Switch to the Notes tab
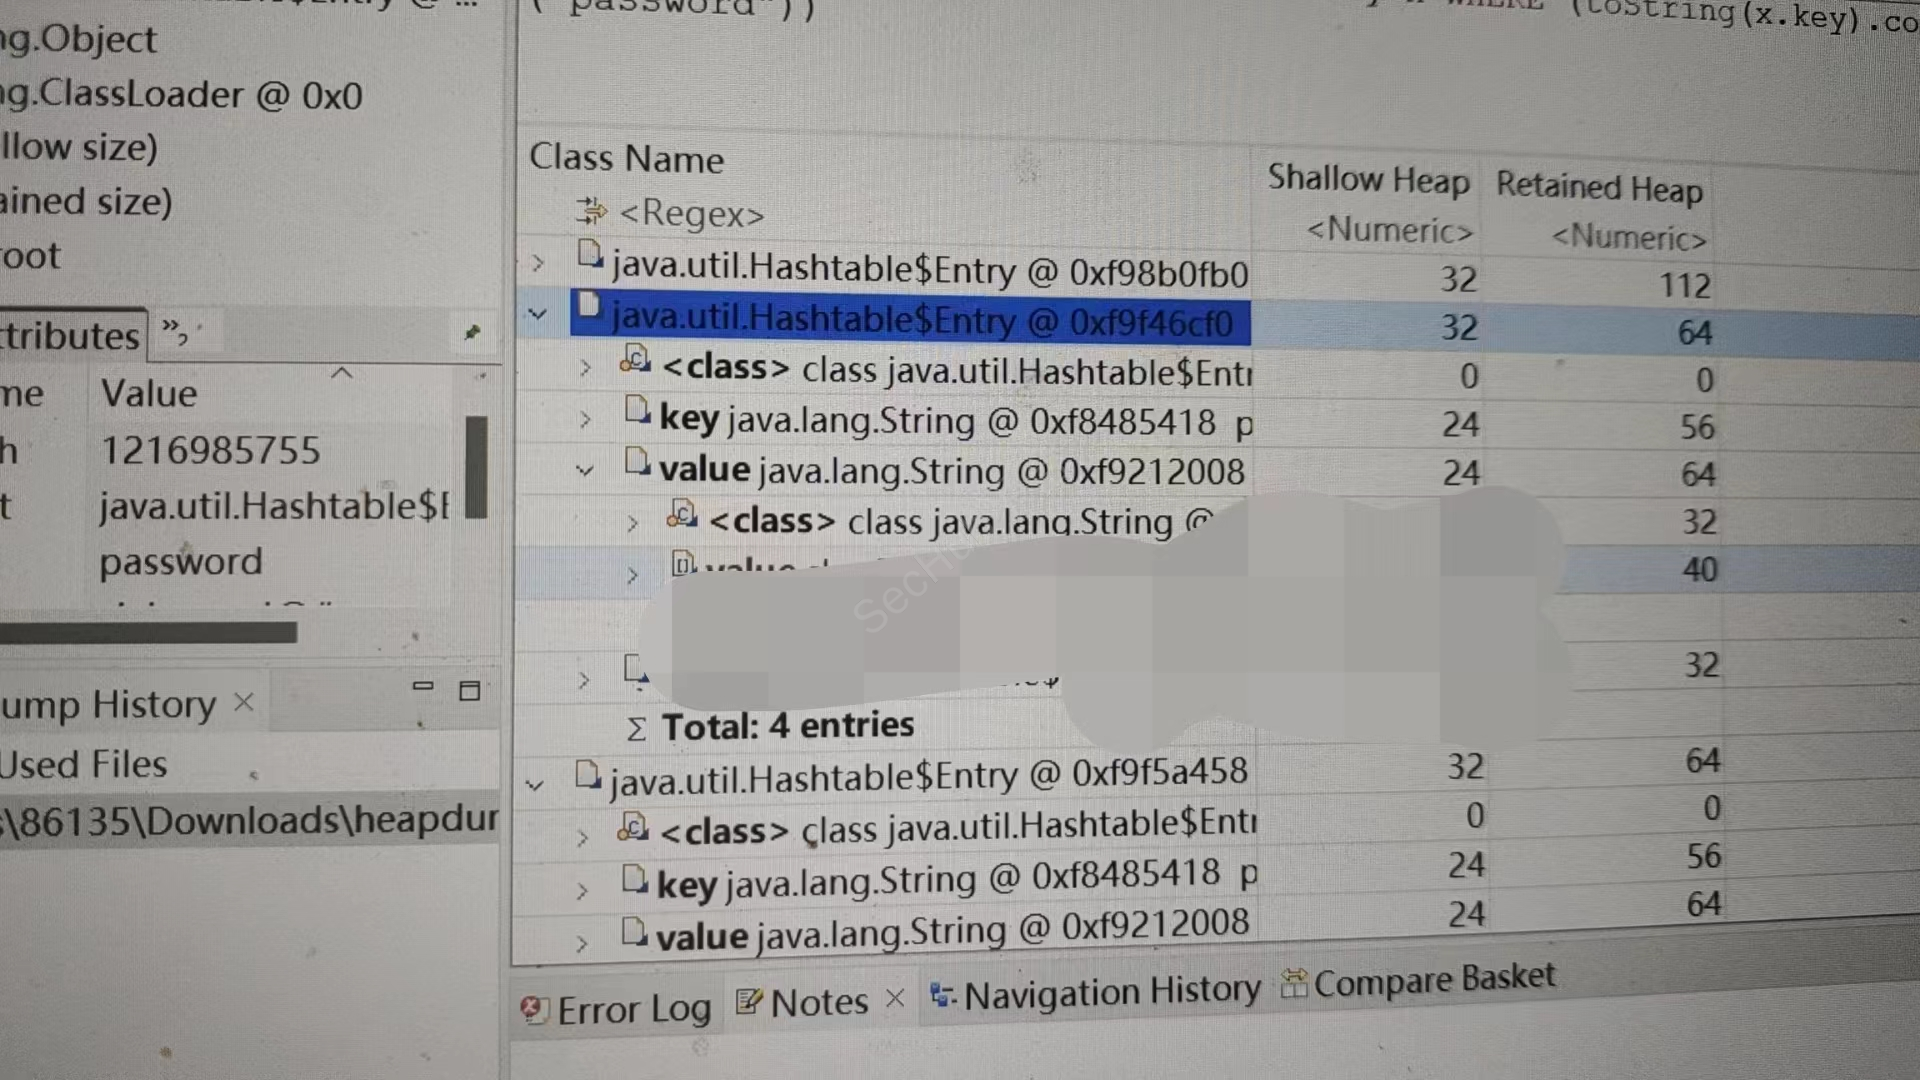Image resolution: width=1920 pixels, height=1080 pixels. click(x=818, y=1002)
